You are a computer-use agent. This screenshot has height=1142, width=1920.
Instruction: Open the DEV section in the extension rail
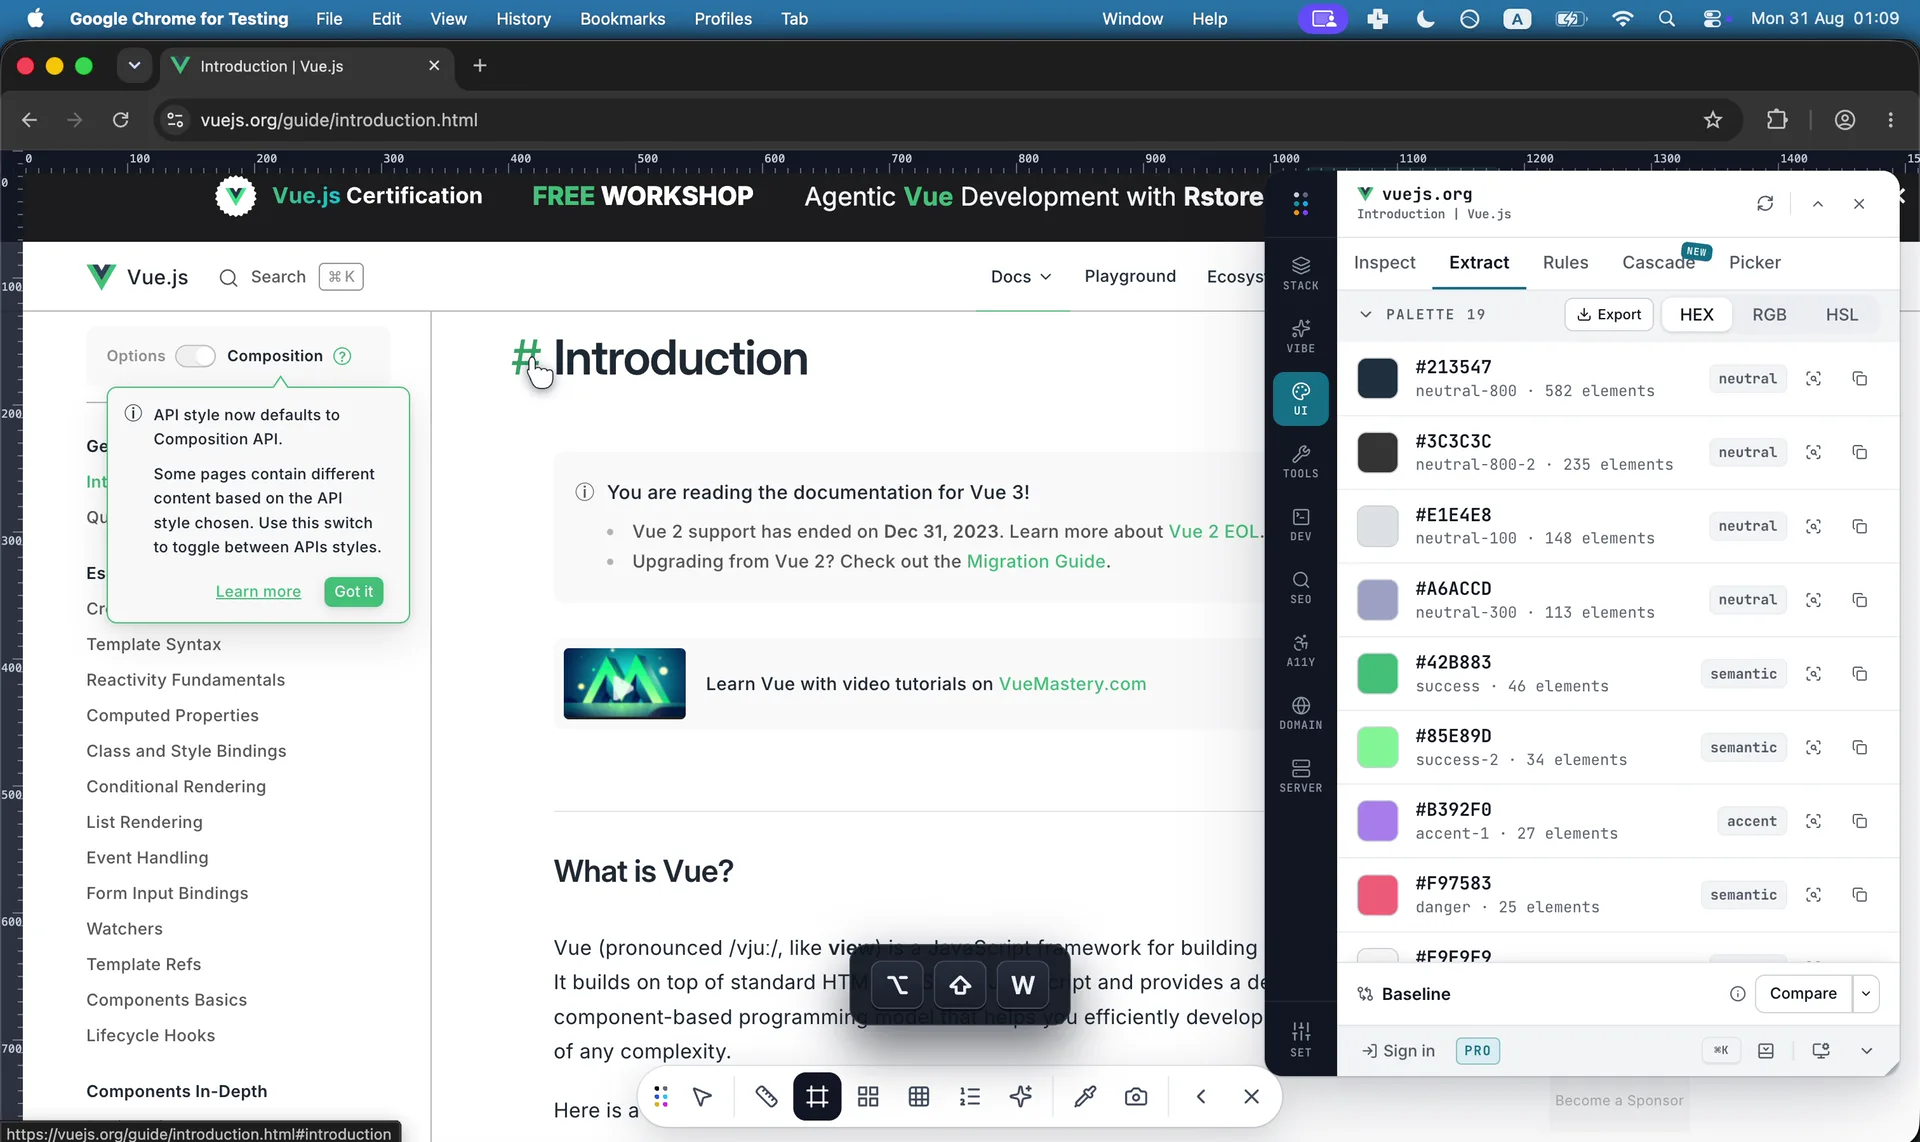(1300, 524)
